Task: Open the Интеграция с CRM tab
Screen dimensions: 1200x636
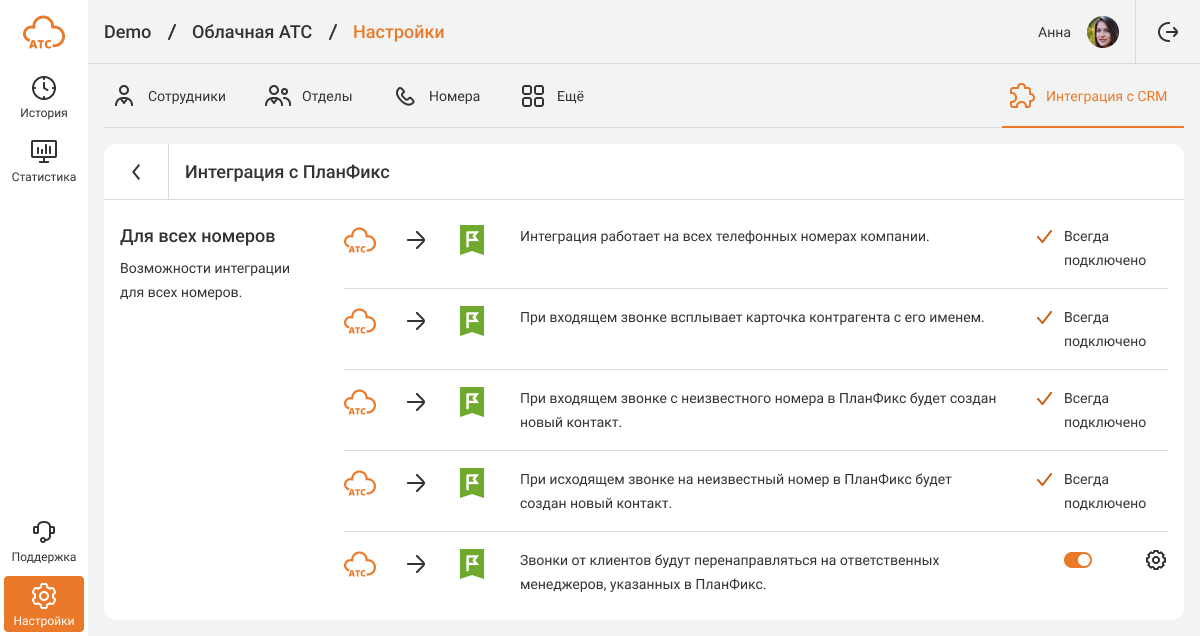Action: (1089, 97)
